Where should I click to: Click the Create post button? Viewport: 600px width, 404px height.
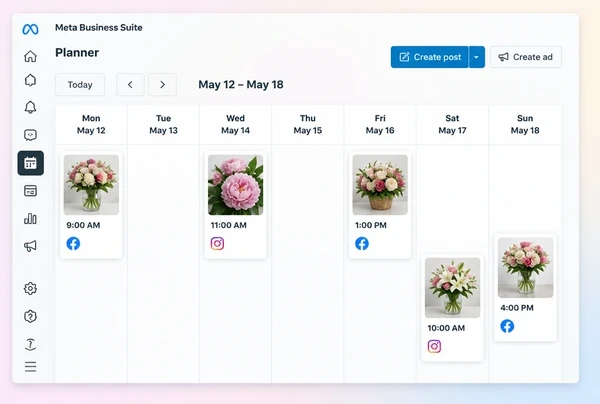tap(430, 57)
